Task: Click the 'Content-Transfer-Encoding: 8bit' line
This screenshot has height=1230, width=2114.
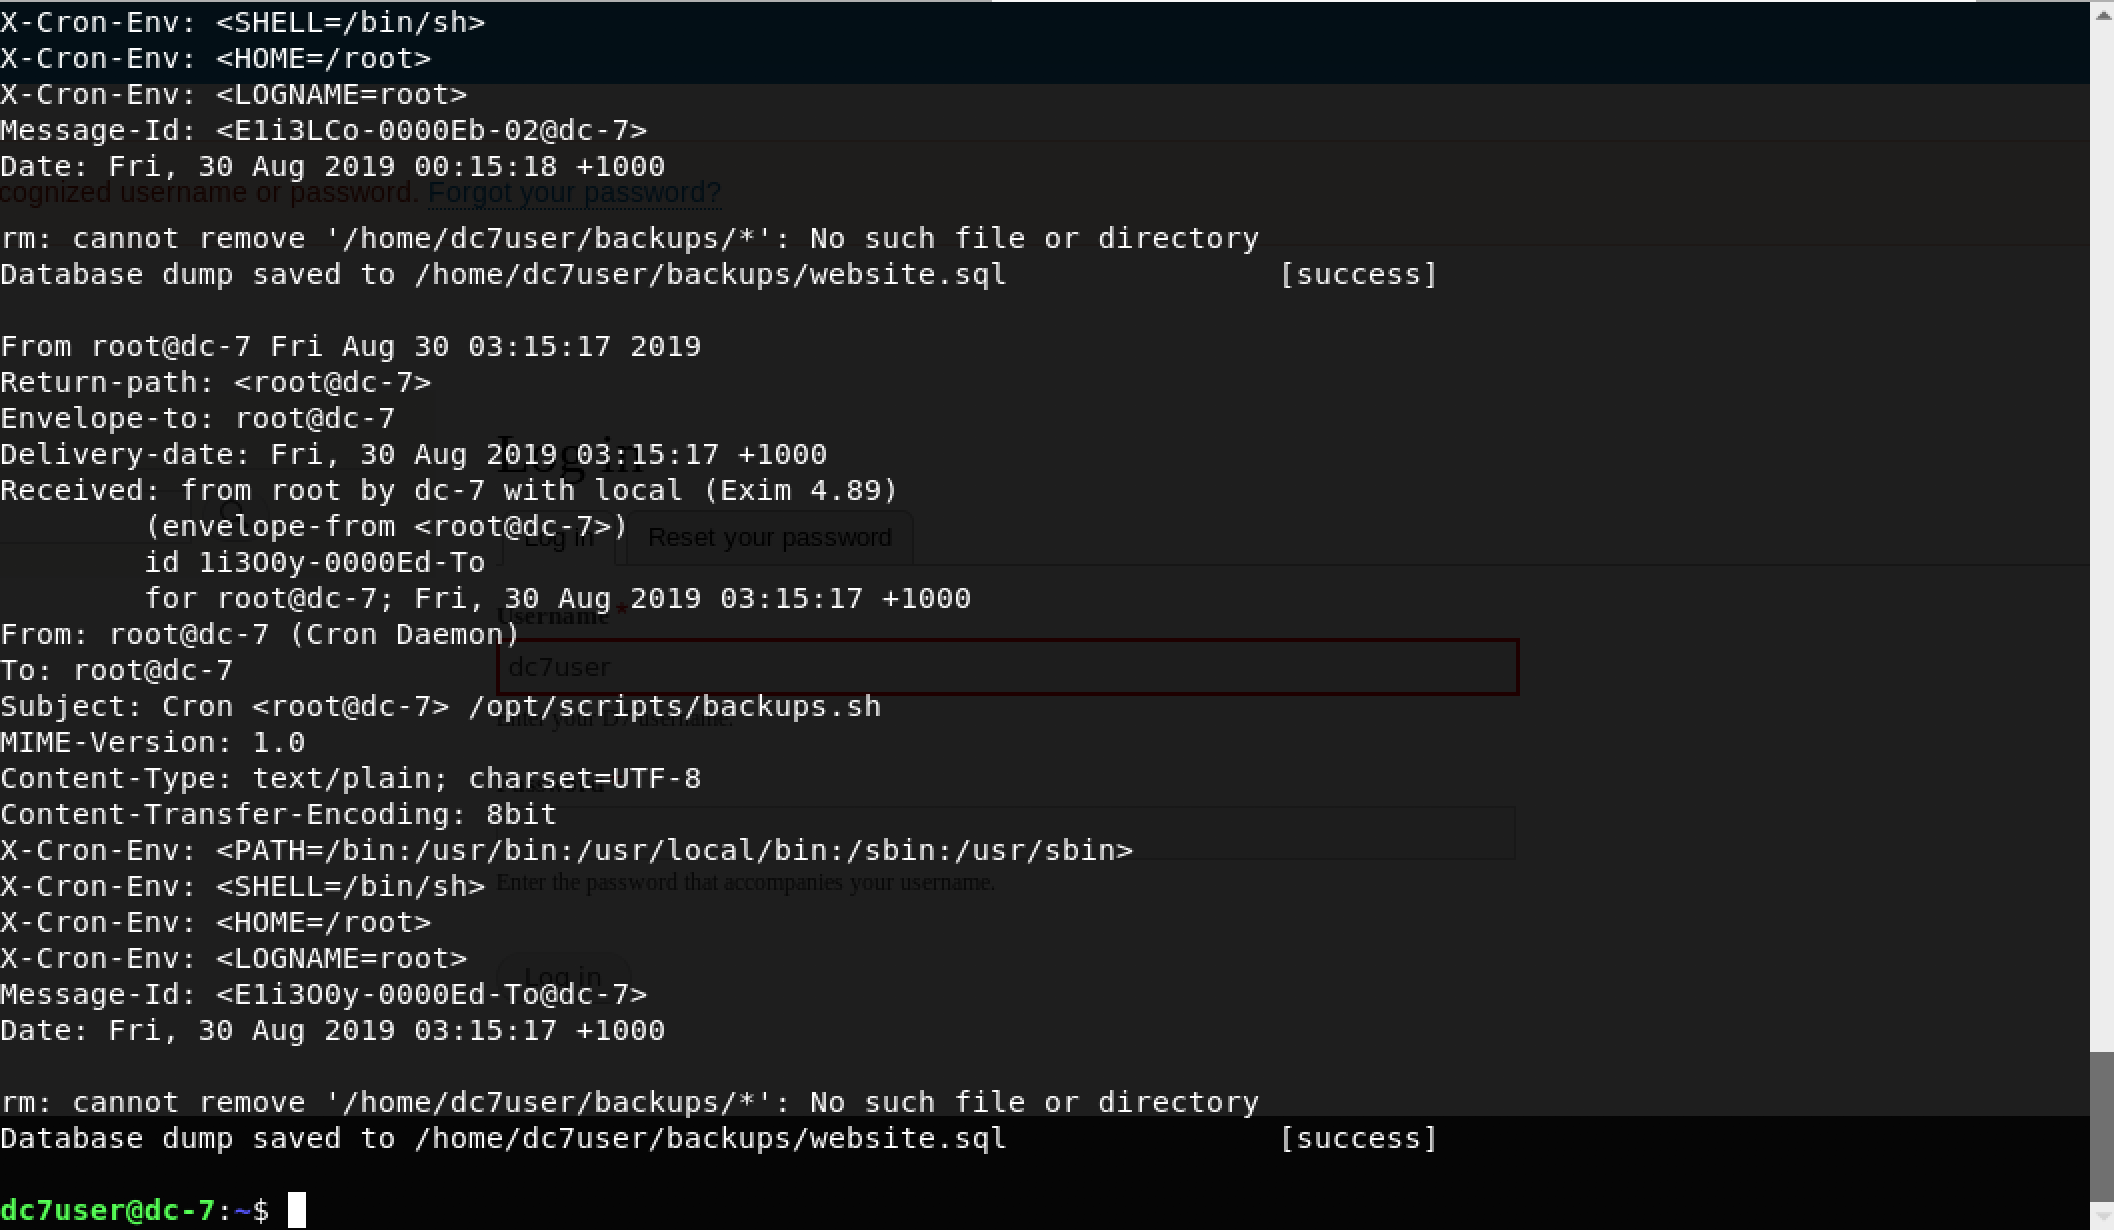Action: [x=279, y=814]
